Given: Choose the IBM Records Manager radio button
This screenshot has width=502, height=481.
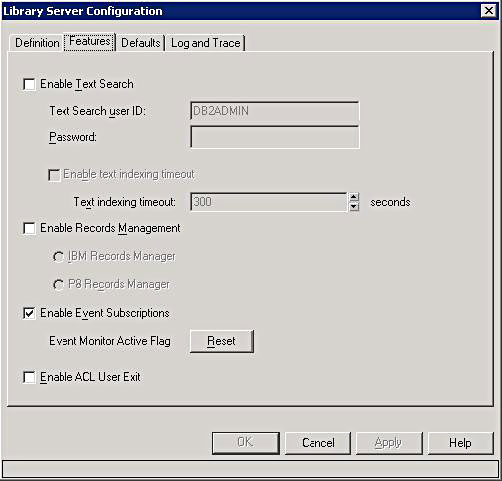Looking at the screenshot, I should pos(58,257).
